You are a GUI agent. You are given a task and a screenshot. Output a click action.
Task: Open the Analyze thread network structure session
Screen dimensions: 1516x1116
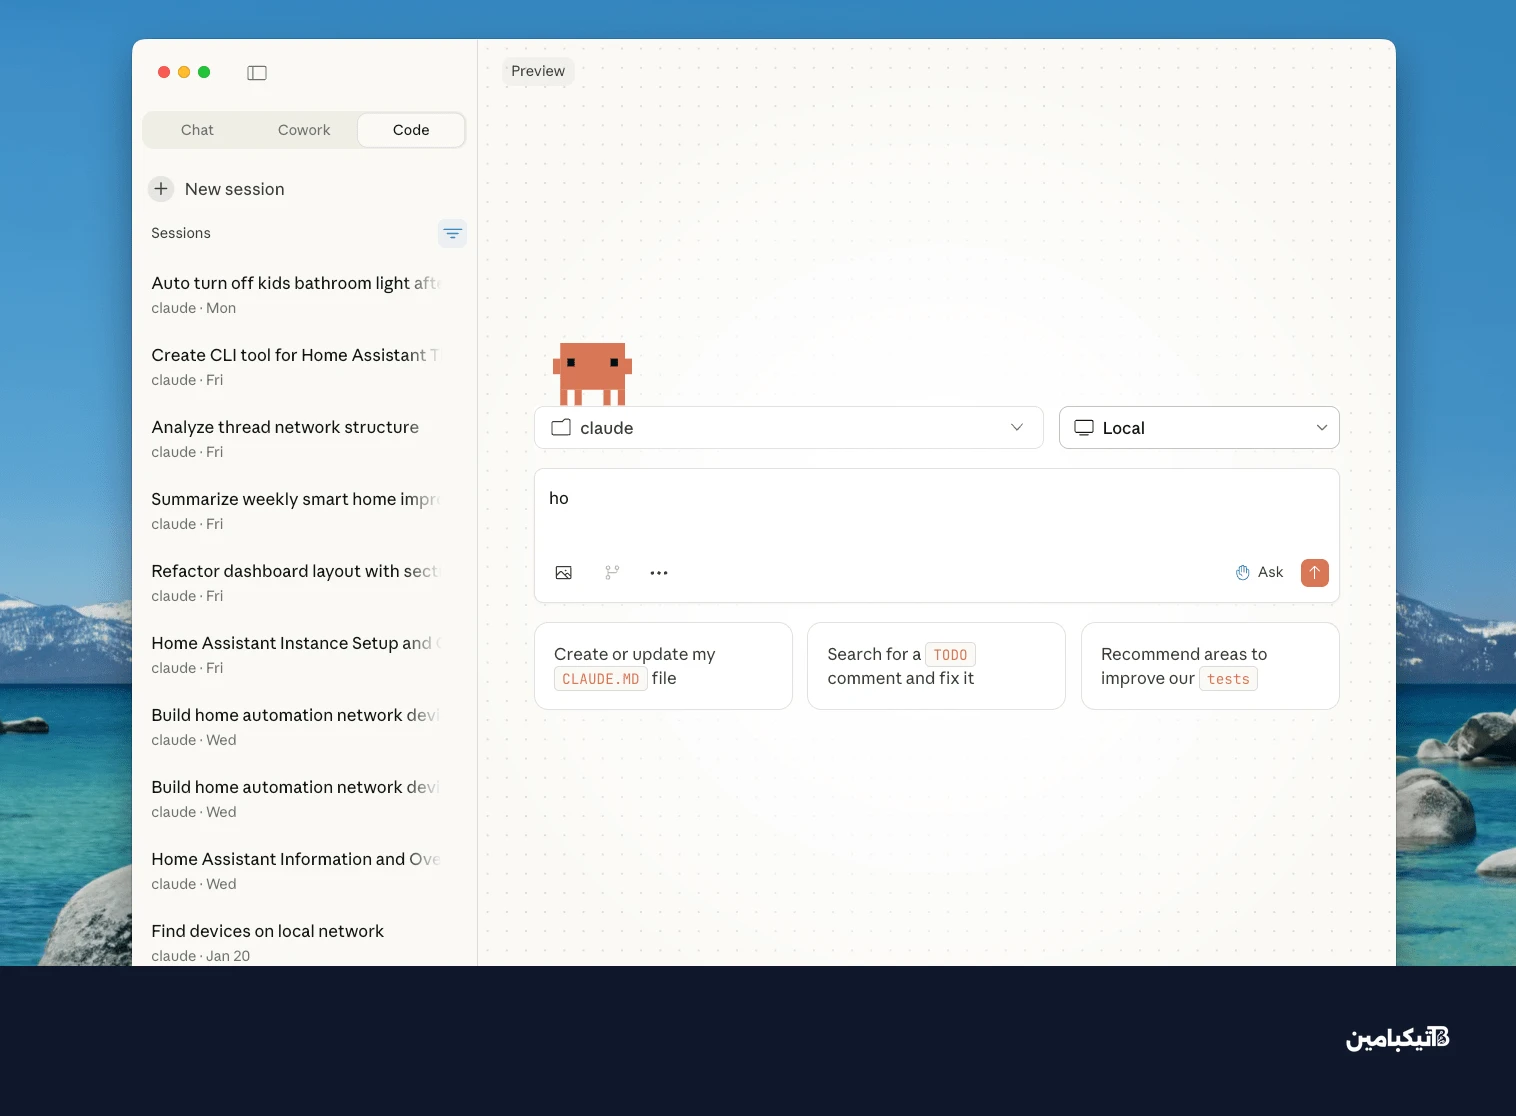coord(285,438)
